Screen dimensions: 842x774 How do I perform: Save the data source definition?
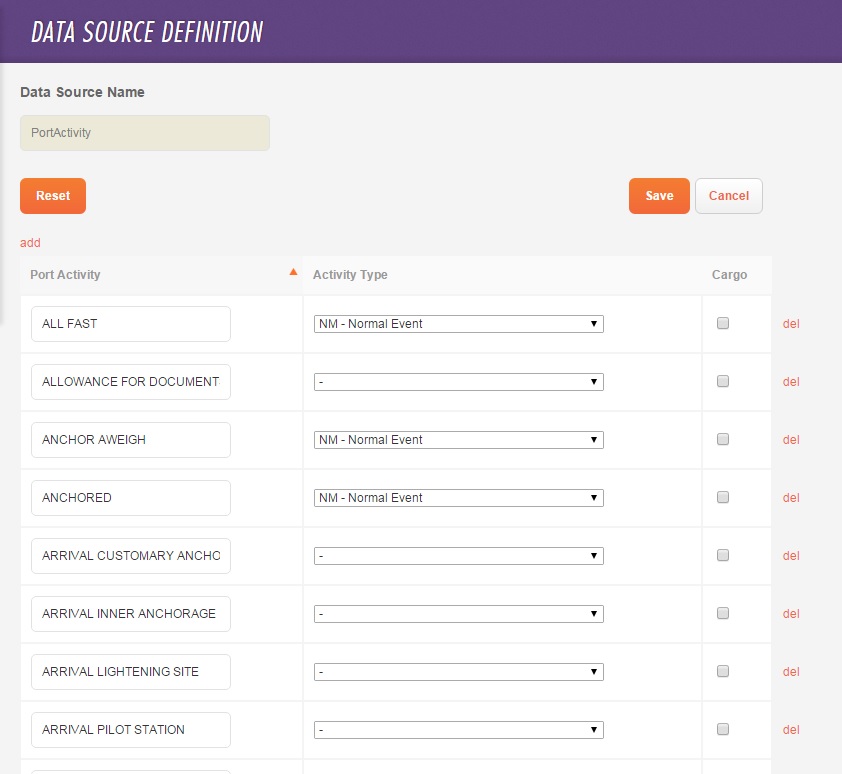point(659,196)
